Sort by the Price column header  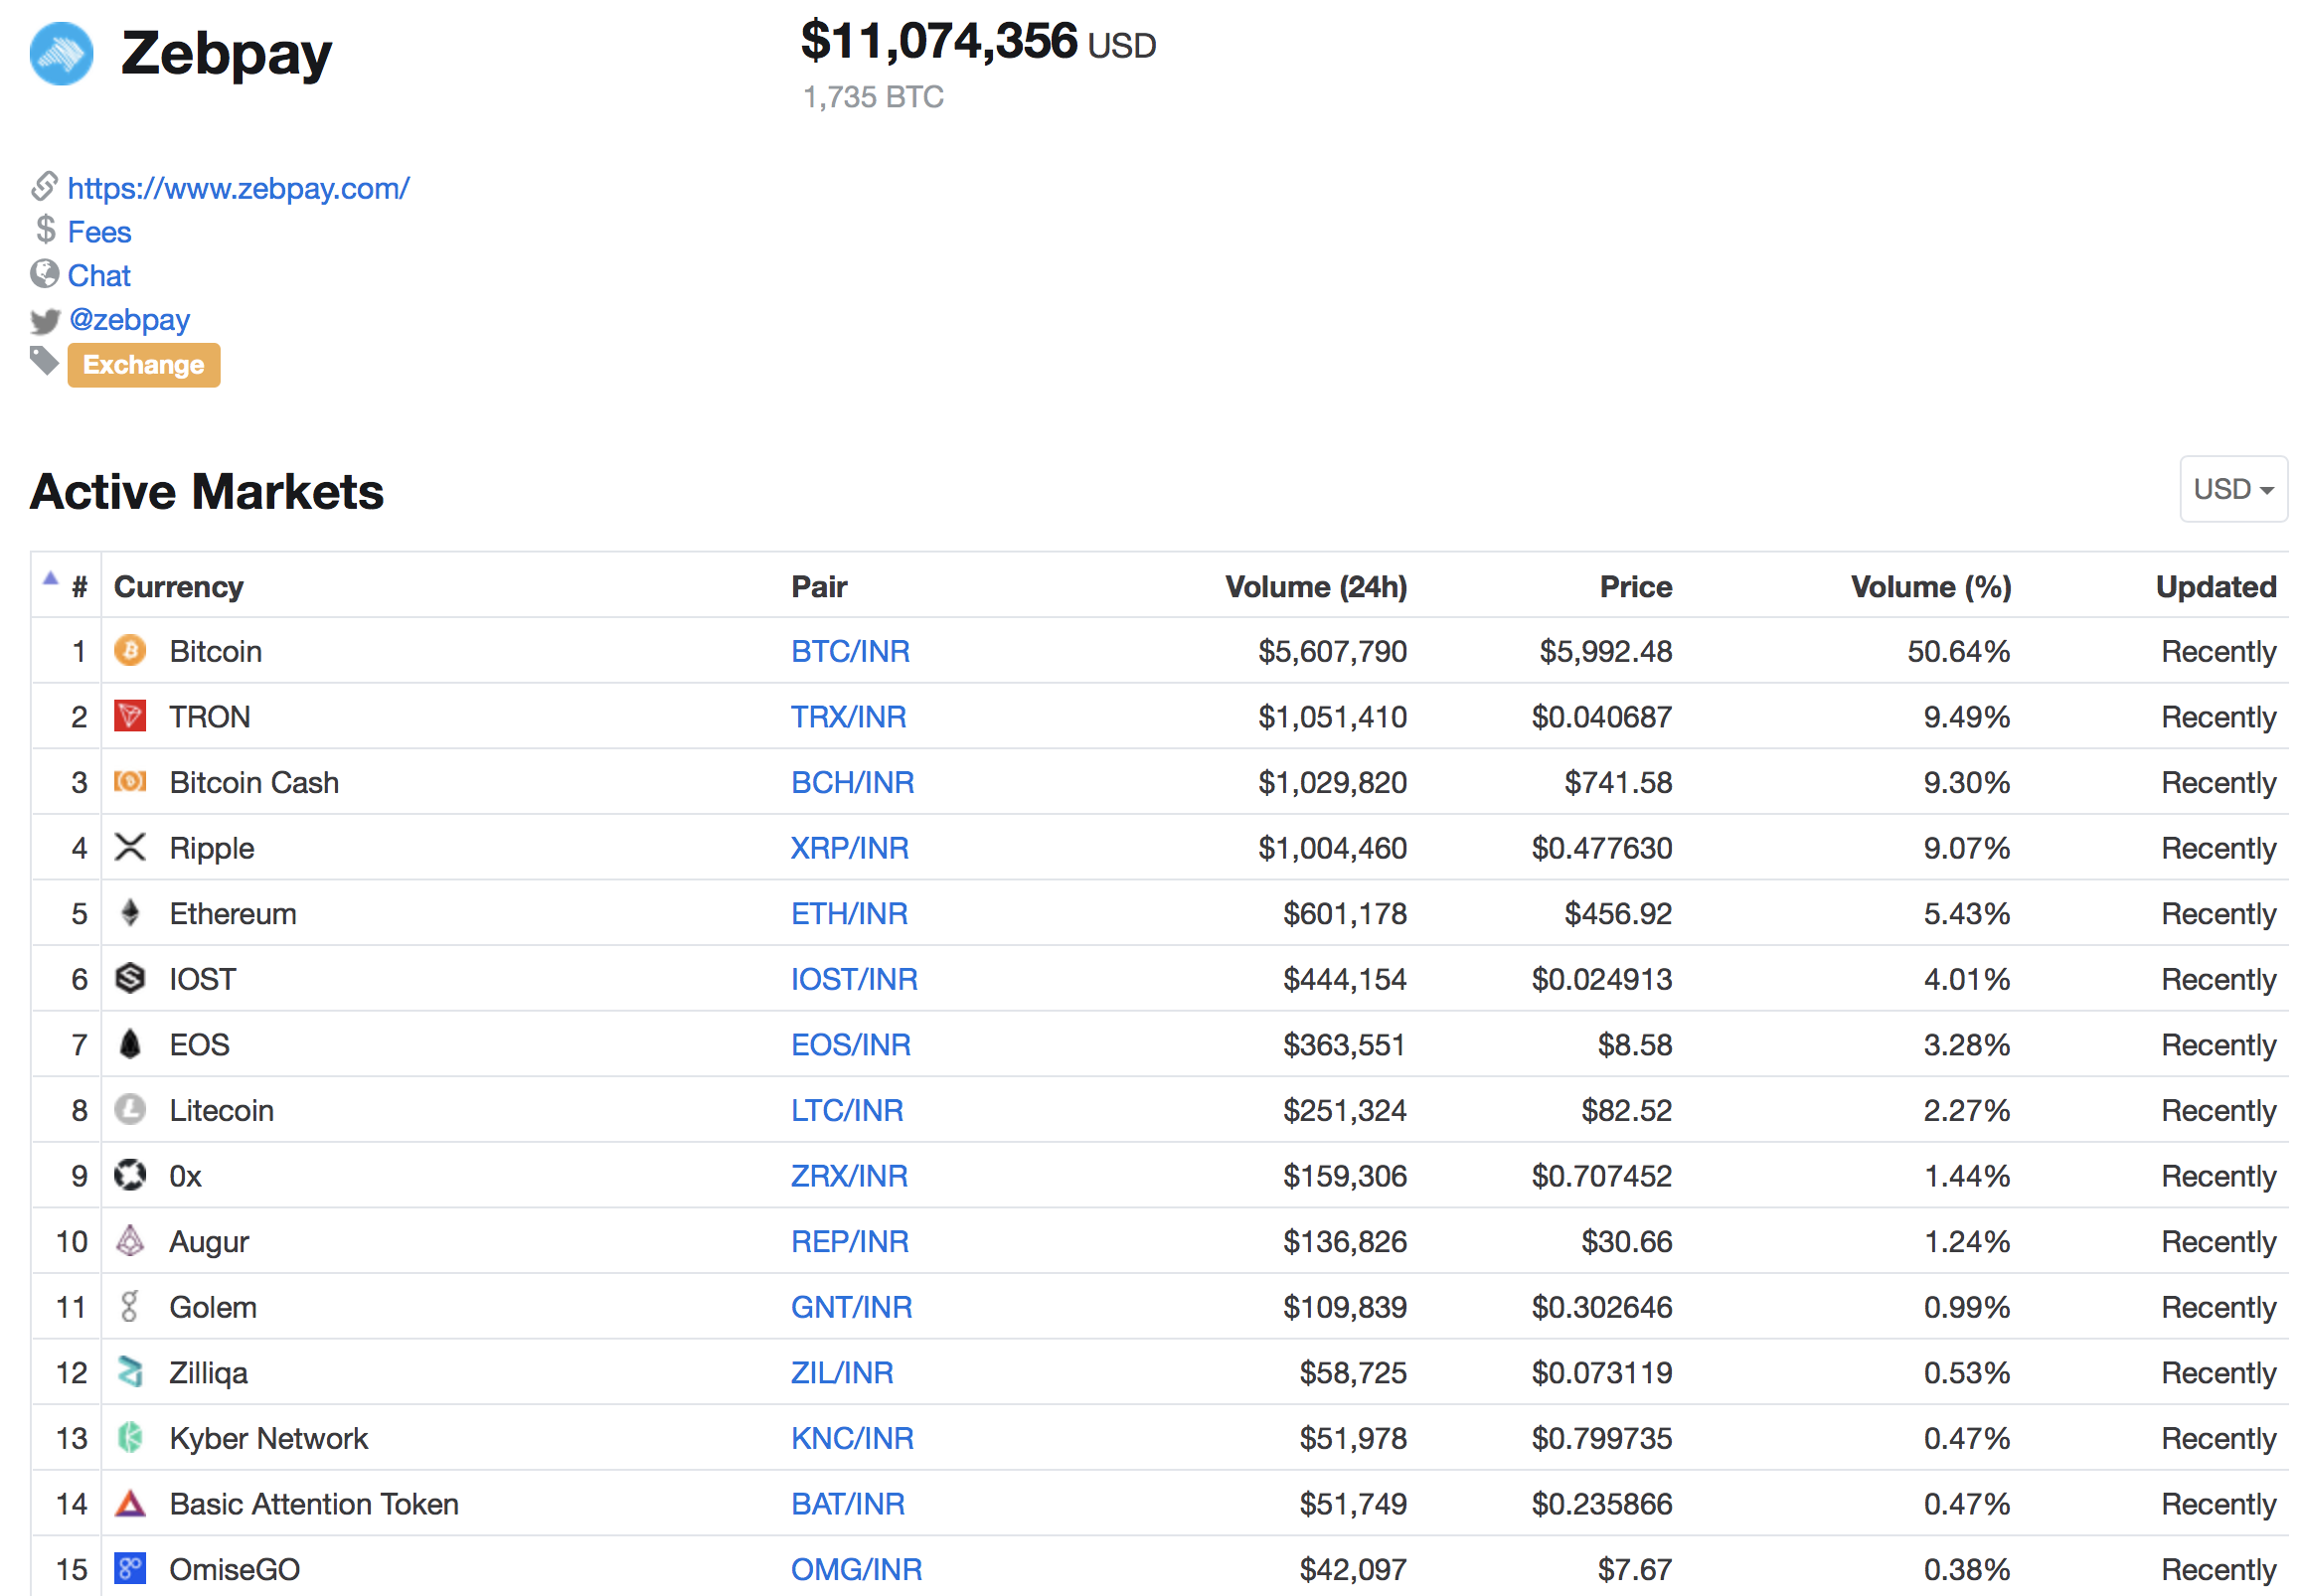tap(1636, 587)
